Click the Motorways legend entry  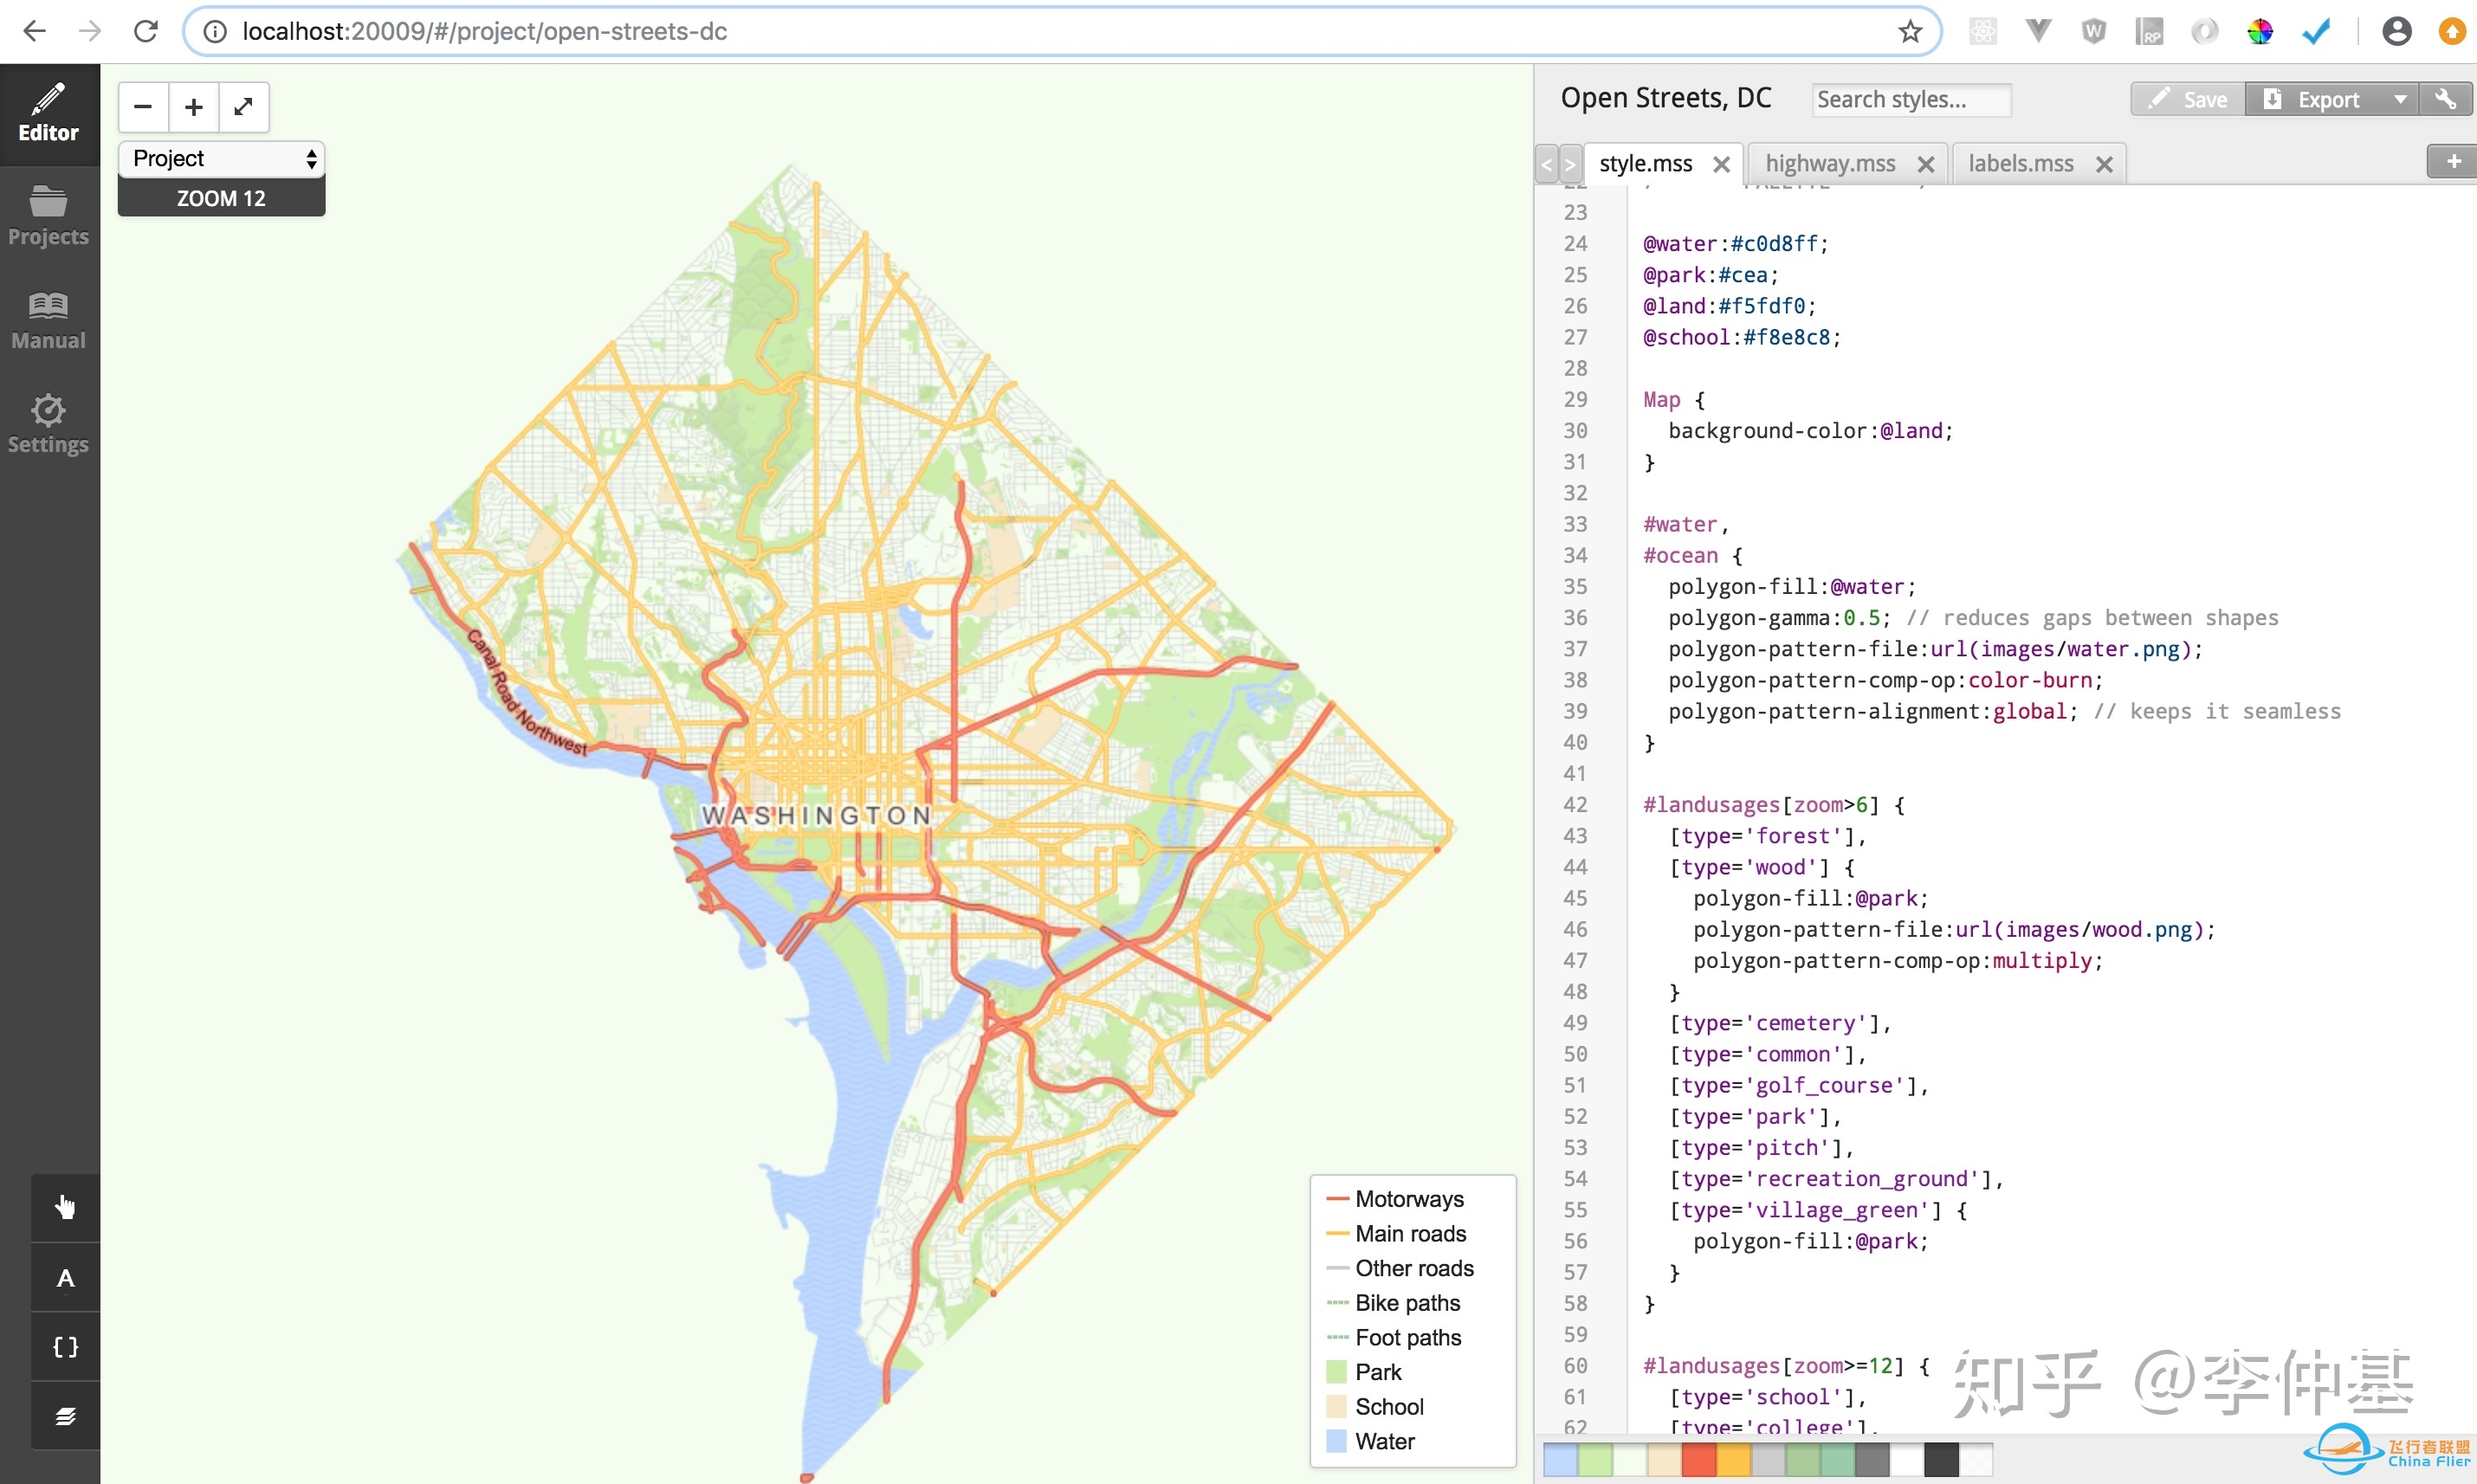click(1395, 1199)
